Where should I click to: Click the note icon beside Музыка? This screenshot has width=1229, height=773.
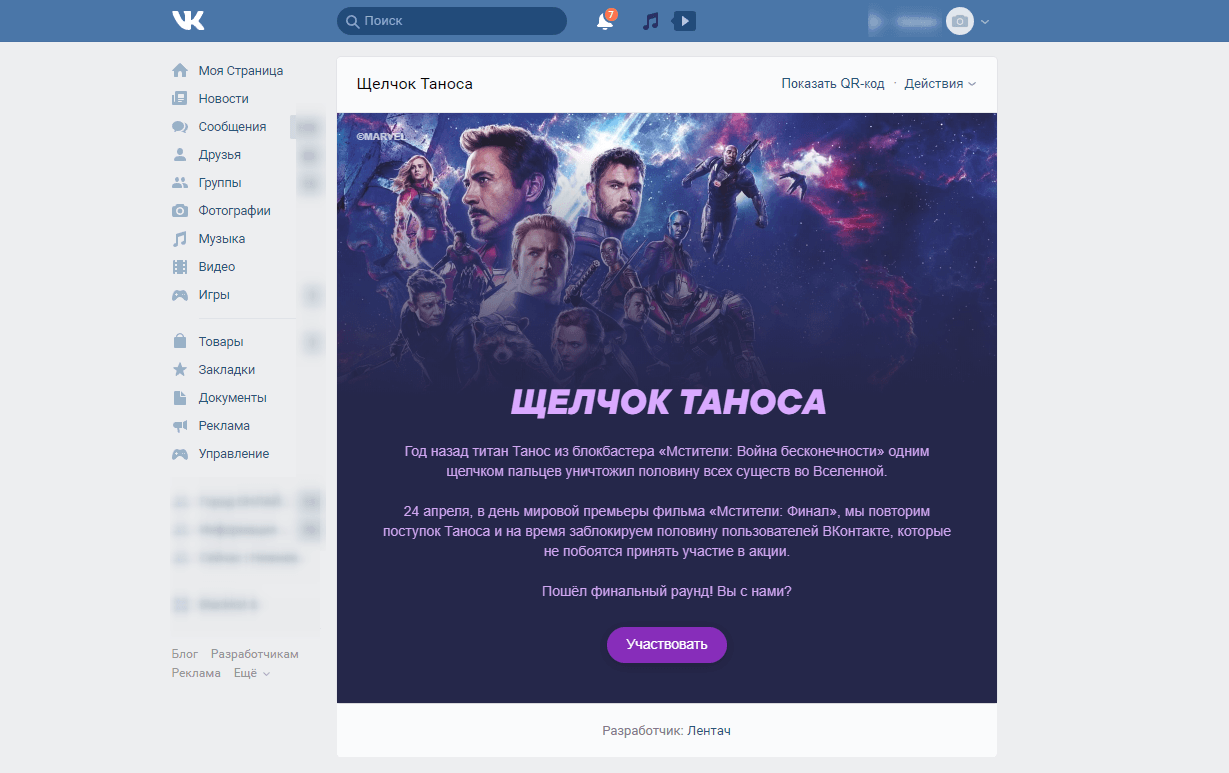[x=180, y=239]
